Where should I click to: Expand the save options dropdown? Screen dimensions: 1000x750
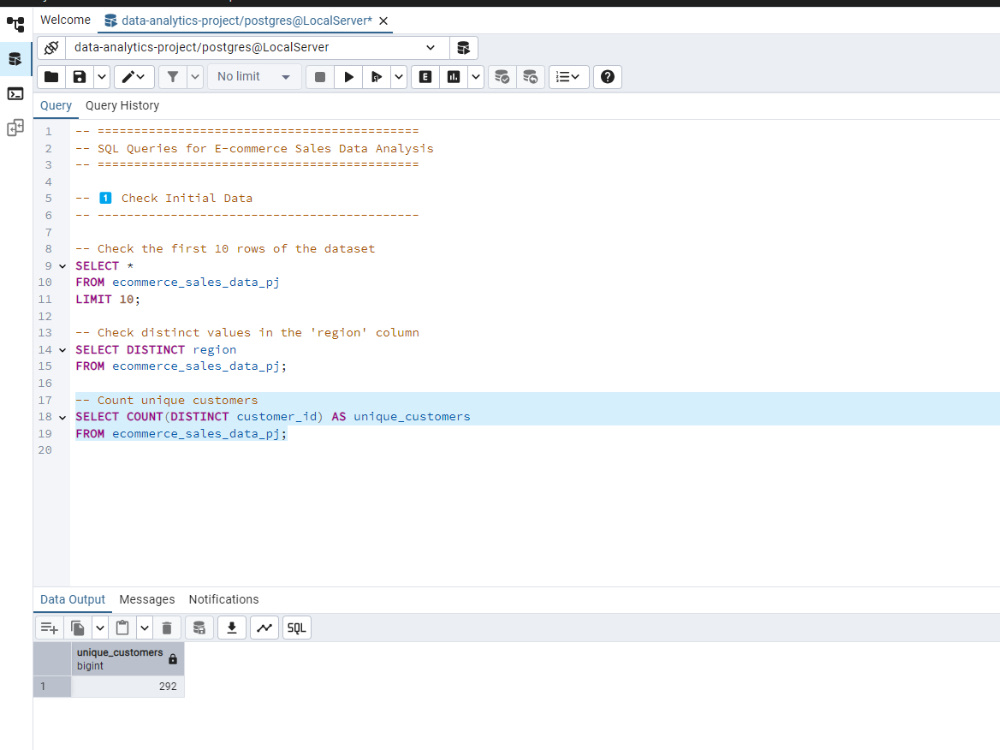coord(101,77)
